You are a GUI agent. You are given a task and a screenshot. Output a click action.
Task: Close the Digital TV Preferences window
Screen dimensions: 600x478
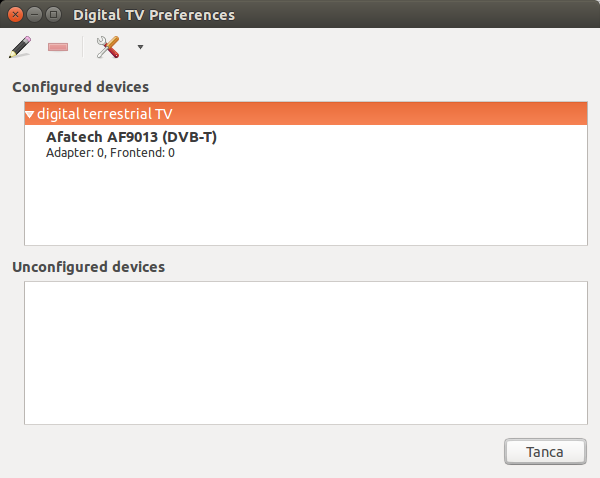(x=16, y=15)
